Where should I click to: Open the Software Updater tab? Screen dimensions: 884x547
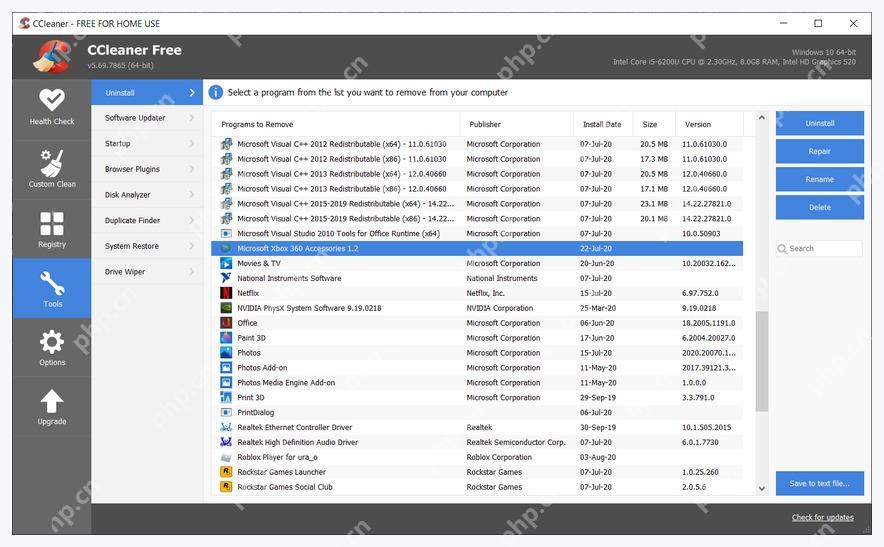click(x=147, y=118)
